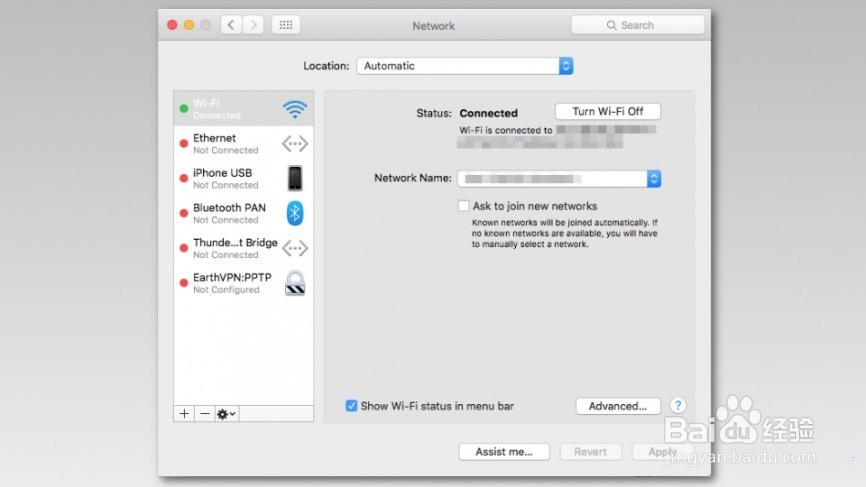Click the EarthVPN padlock icon
The width and height of the screenshot is (866, 487).
[295, 283]
